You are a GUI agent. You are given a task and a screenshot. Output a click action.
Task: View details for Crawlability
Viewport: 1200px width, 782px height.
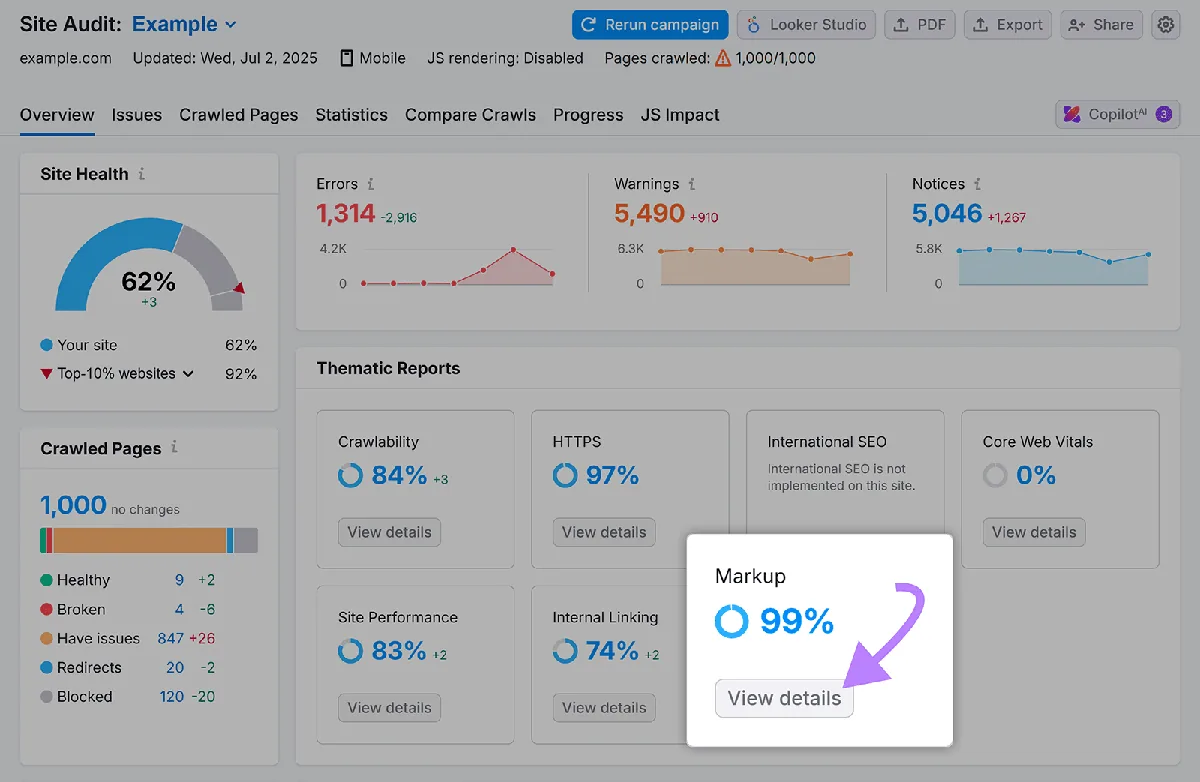[x=389, y=532]
